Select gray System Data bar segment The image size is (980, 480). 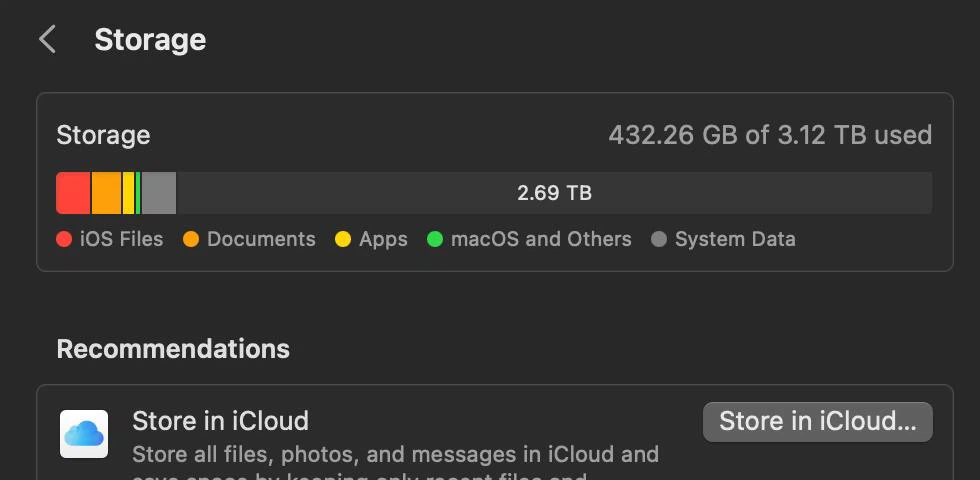(159, 193)
